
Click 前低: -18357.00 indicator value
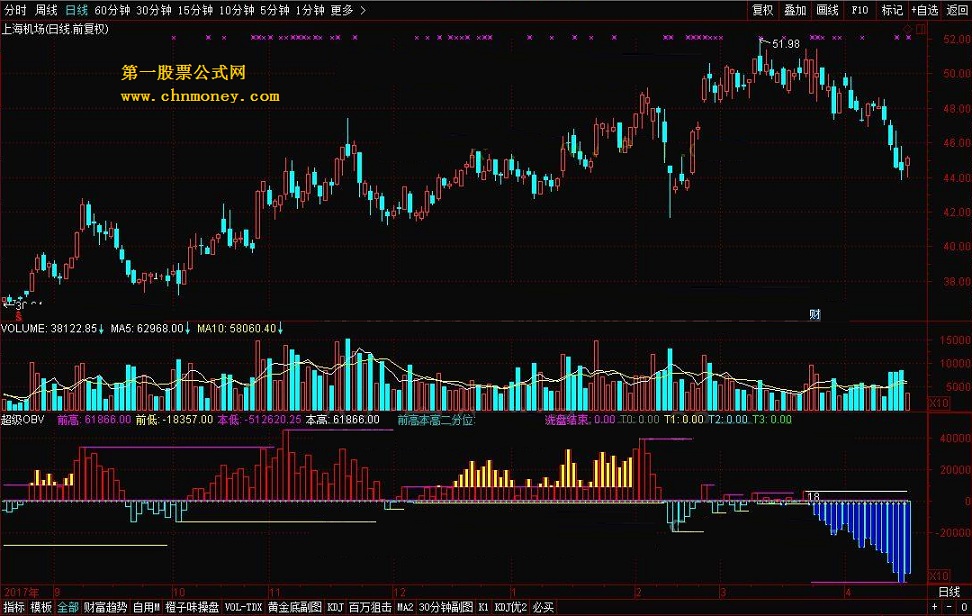174,420
